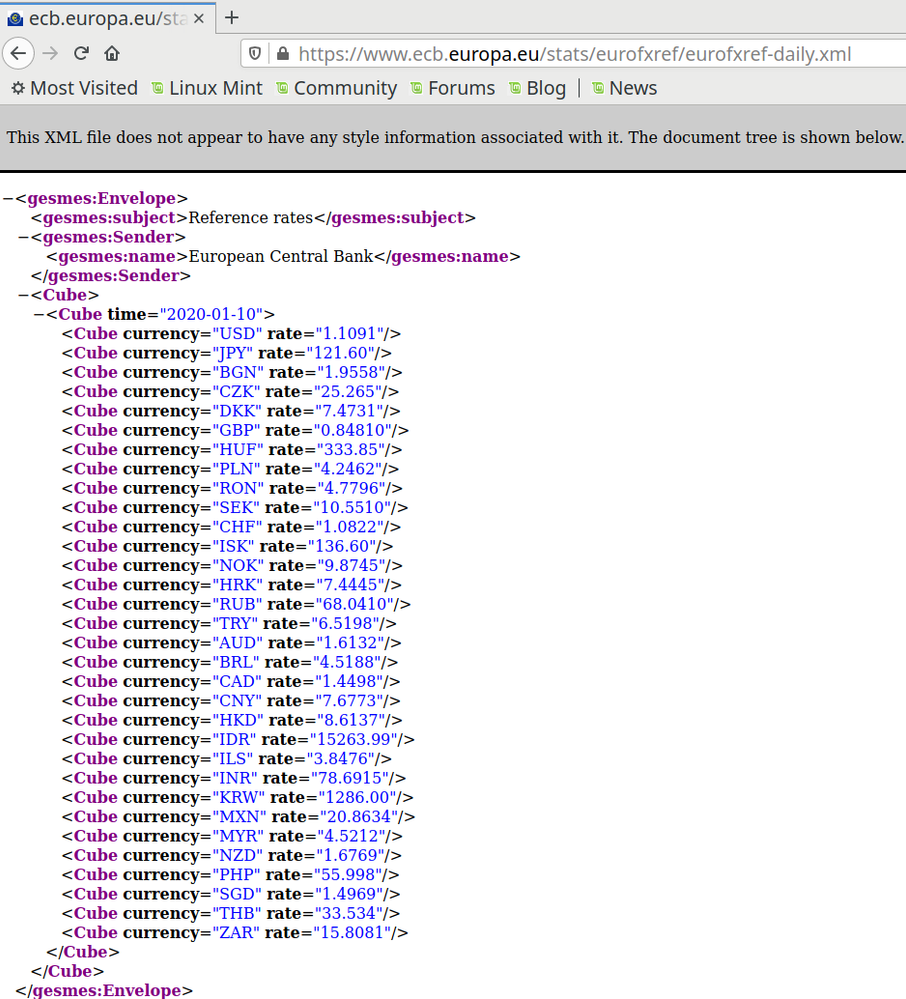Image resolution: width=906 pixels, height=999 pixels.
Task: Collapse the outer Cube node
Action: (x=24, y=295)
